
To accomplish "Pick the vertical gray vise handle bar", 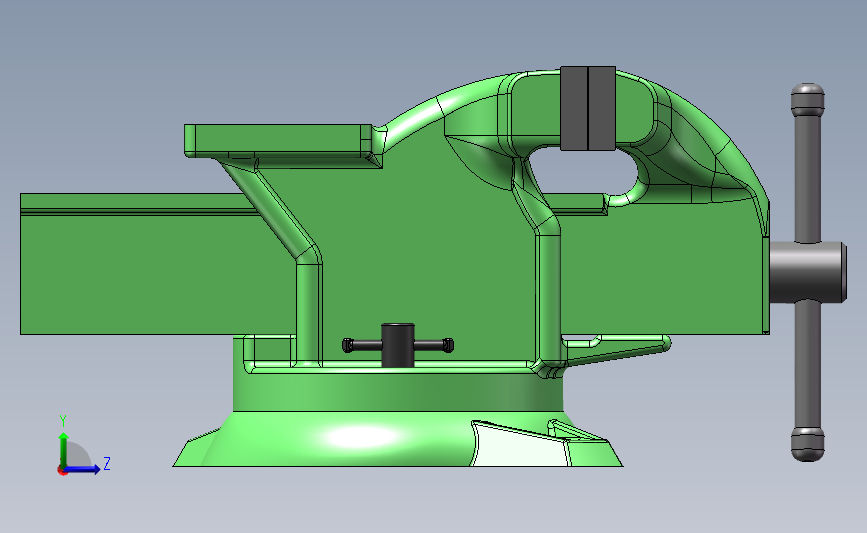I will [808, 273].
